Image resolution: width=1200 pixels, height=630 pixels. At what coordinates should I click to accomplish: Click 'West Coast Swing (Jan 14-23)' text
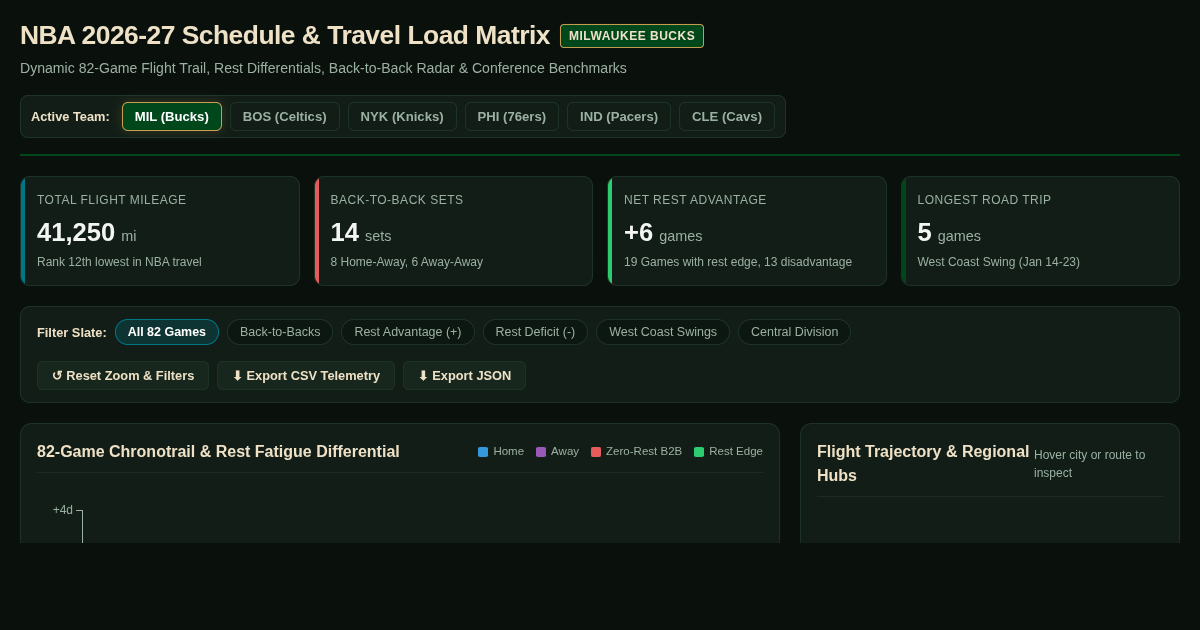999,262
